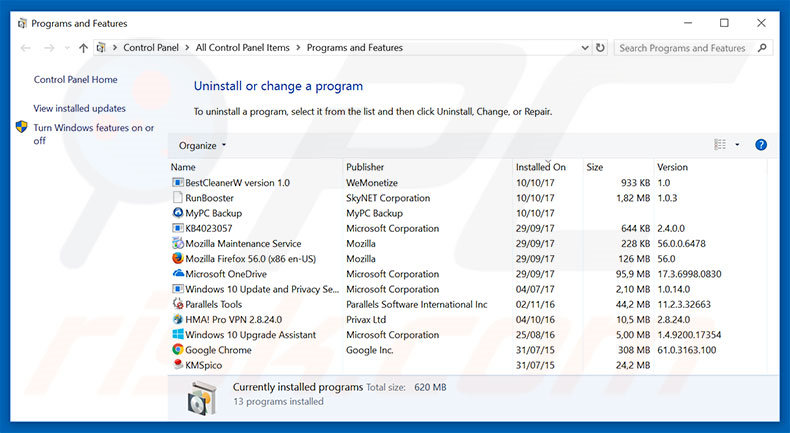Click the KMSpico red icon
Screen dimensions: 790x433
(177, 364)
